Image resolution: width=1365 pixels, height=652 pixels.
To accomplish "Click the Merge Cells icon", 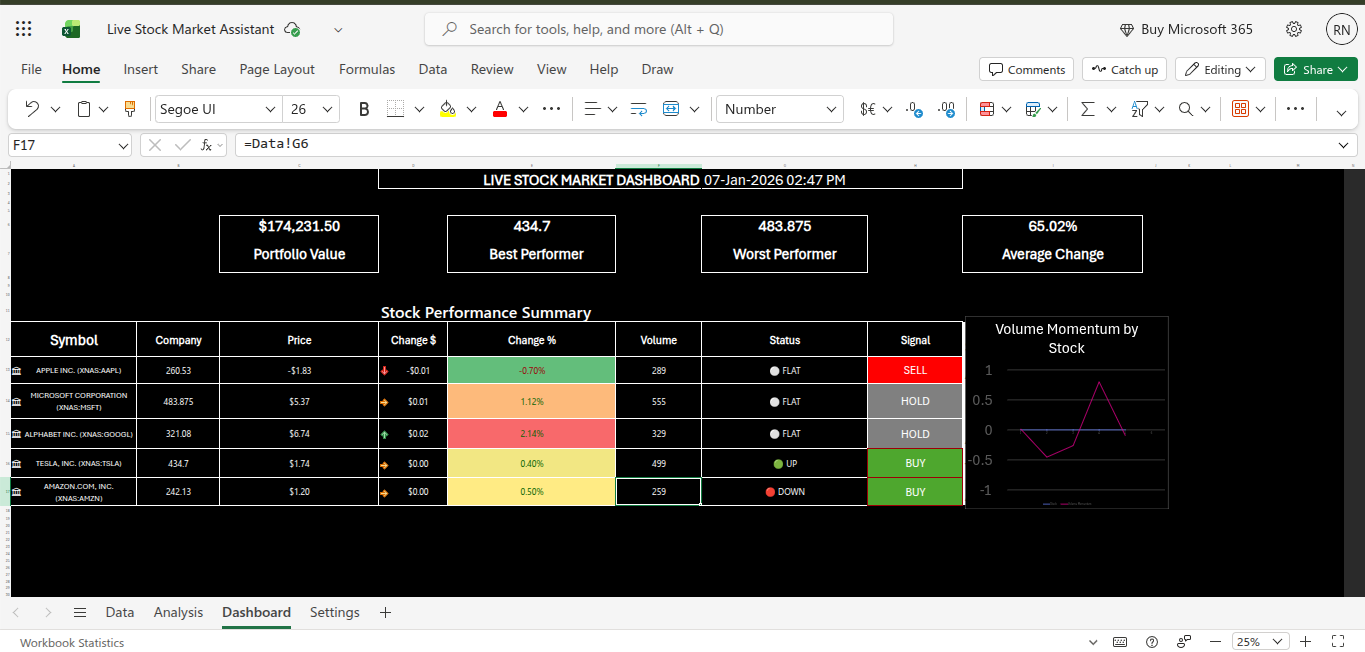I will coord(671,108).
